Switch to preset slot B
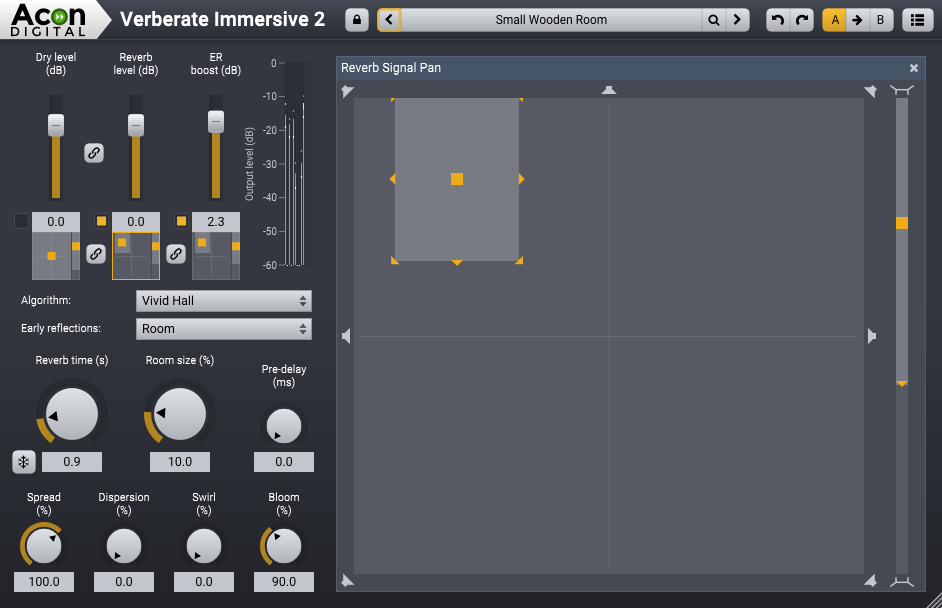 pos(879,19)
